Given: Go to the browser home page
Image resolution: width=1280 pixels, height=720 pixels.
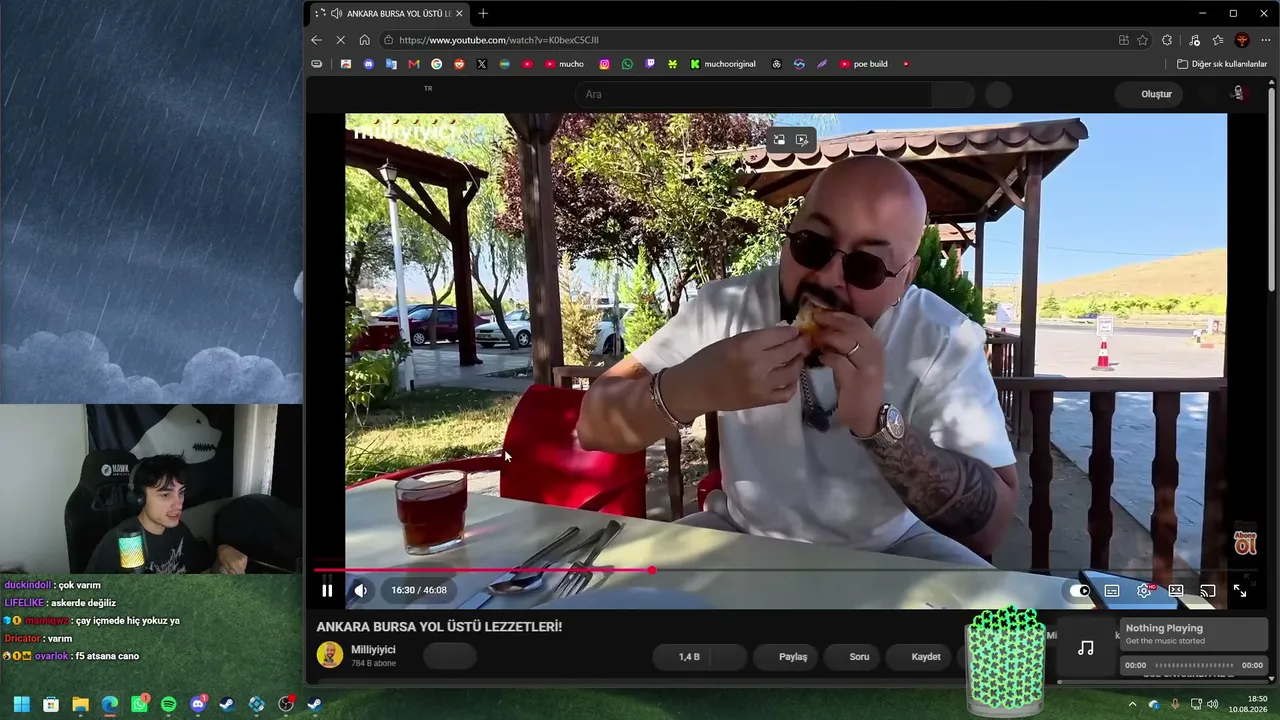Looking at the screenshot, I should pos(364,40).
